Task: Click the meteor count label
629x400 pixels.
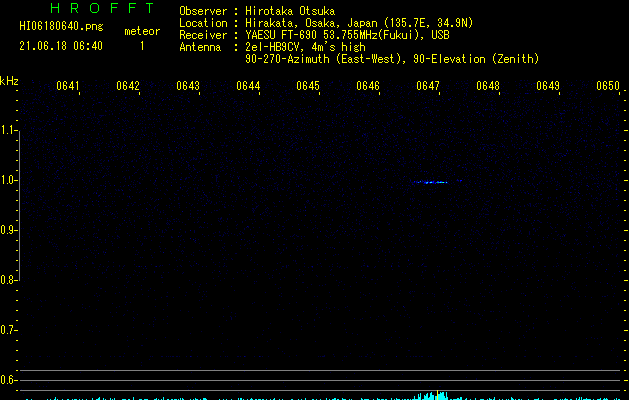Action: click(x=142, y=31)
